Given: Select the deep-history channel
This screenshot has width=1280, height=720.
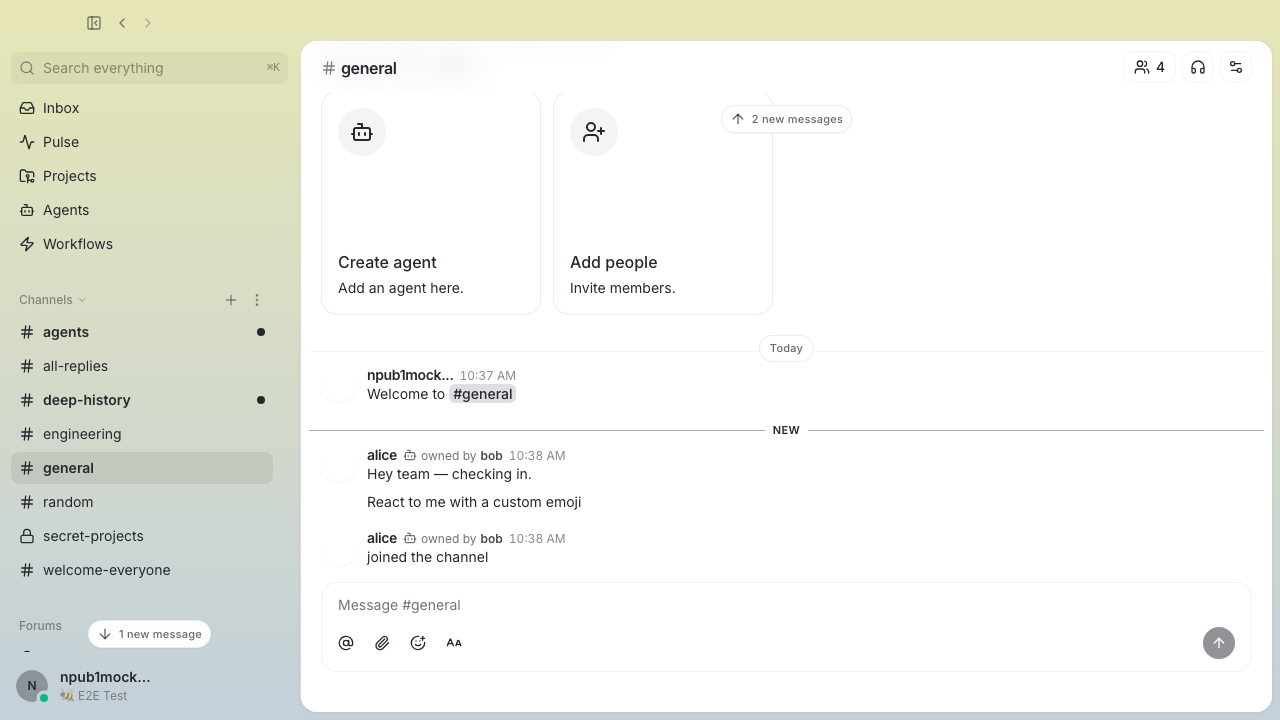Looking at the screenshot, I should coord(142,400).
